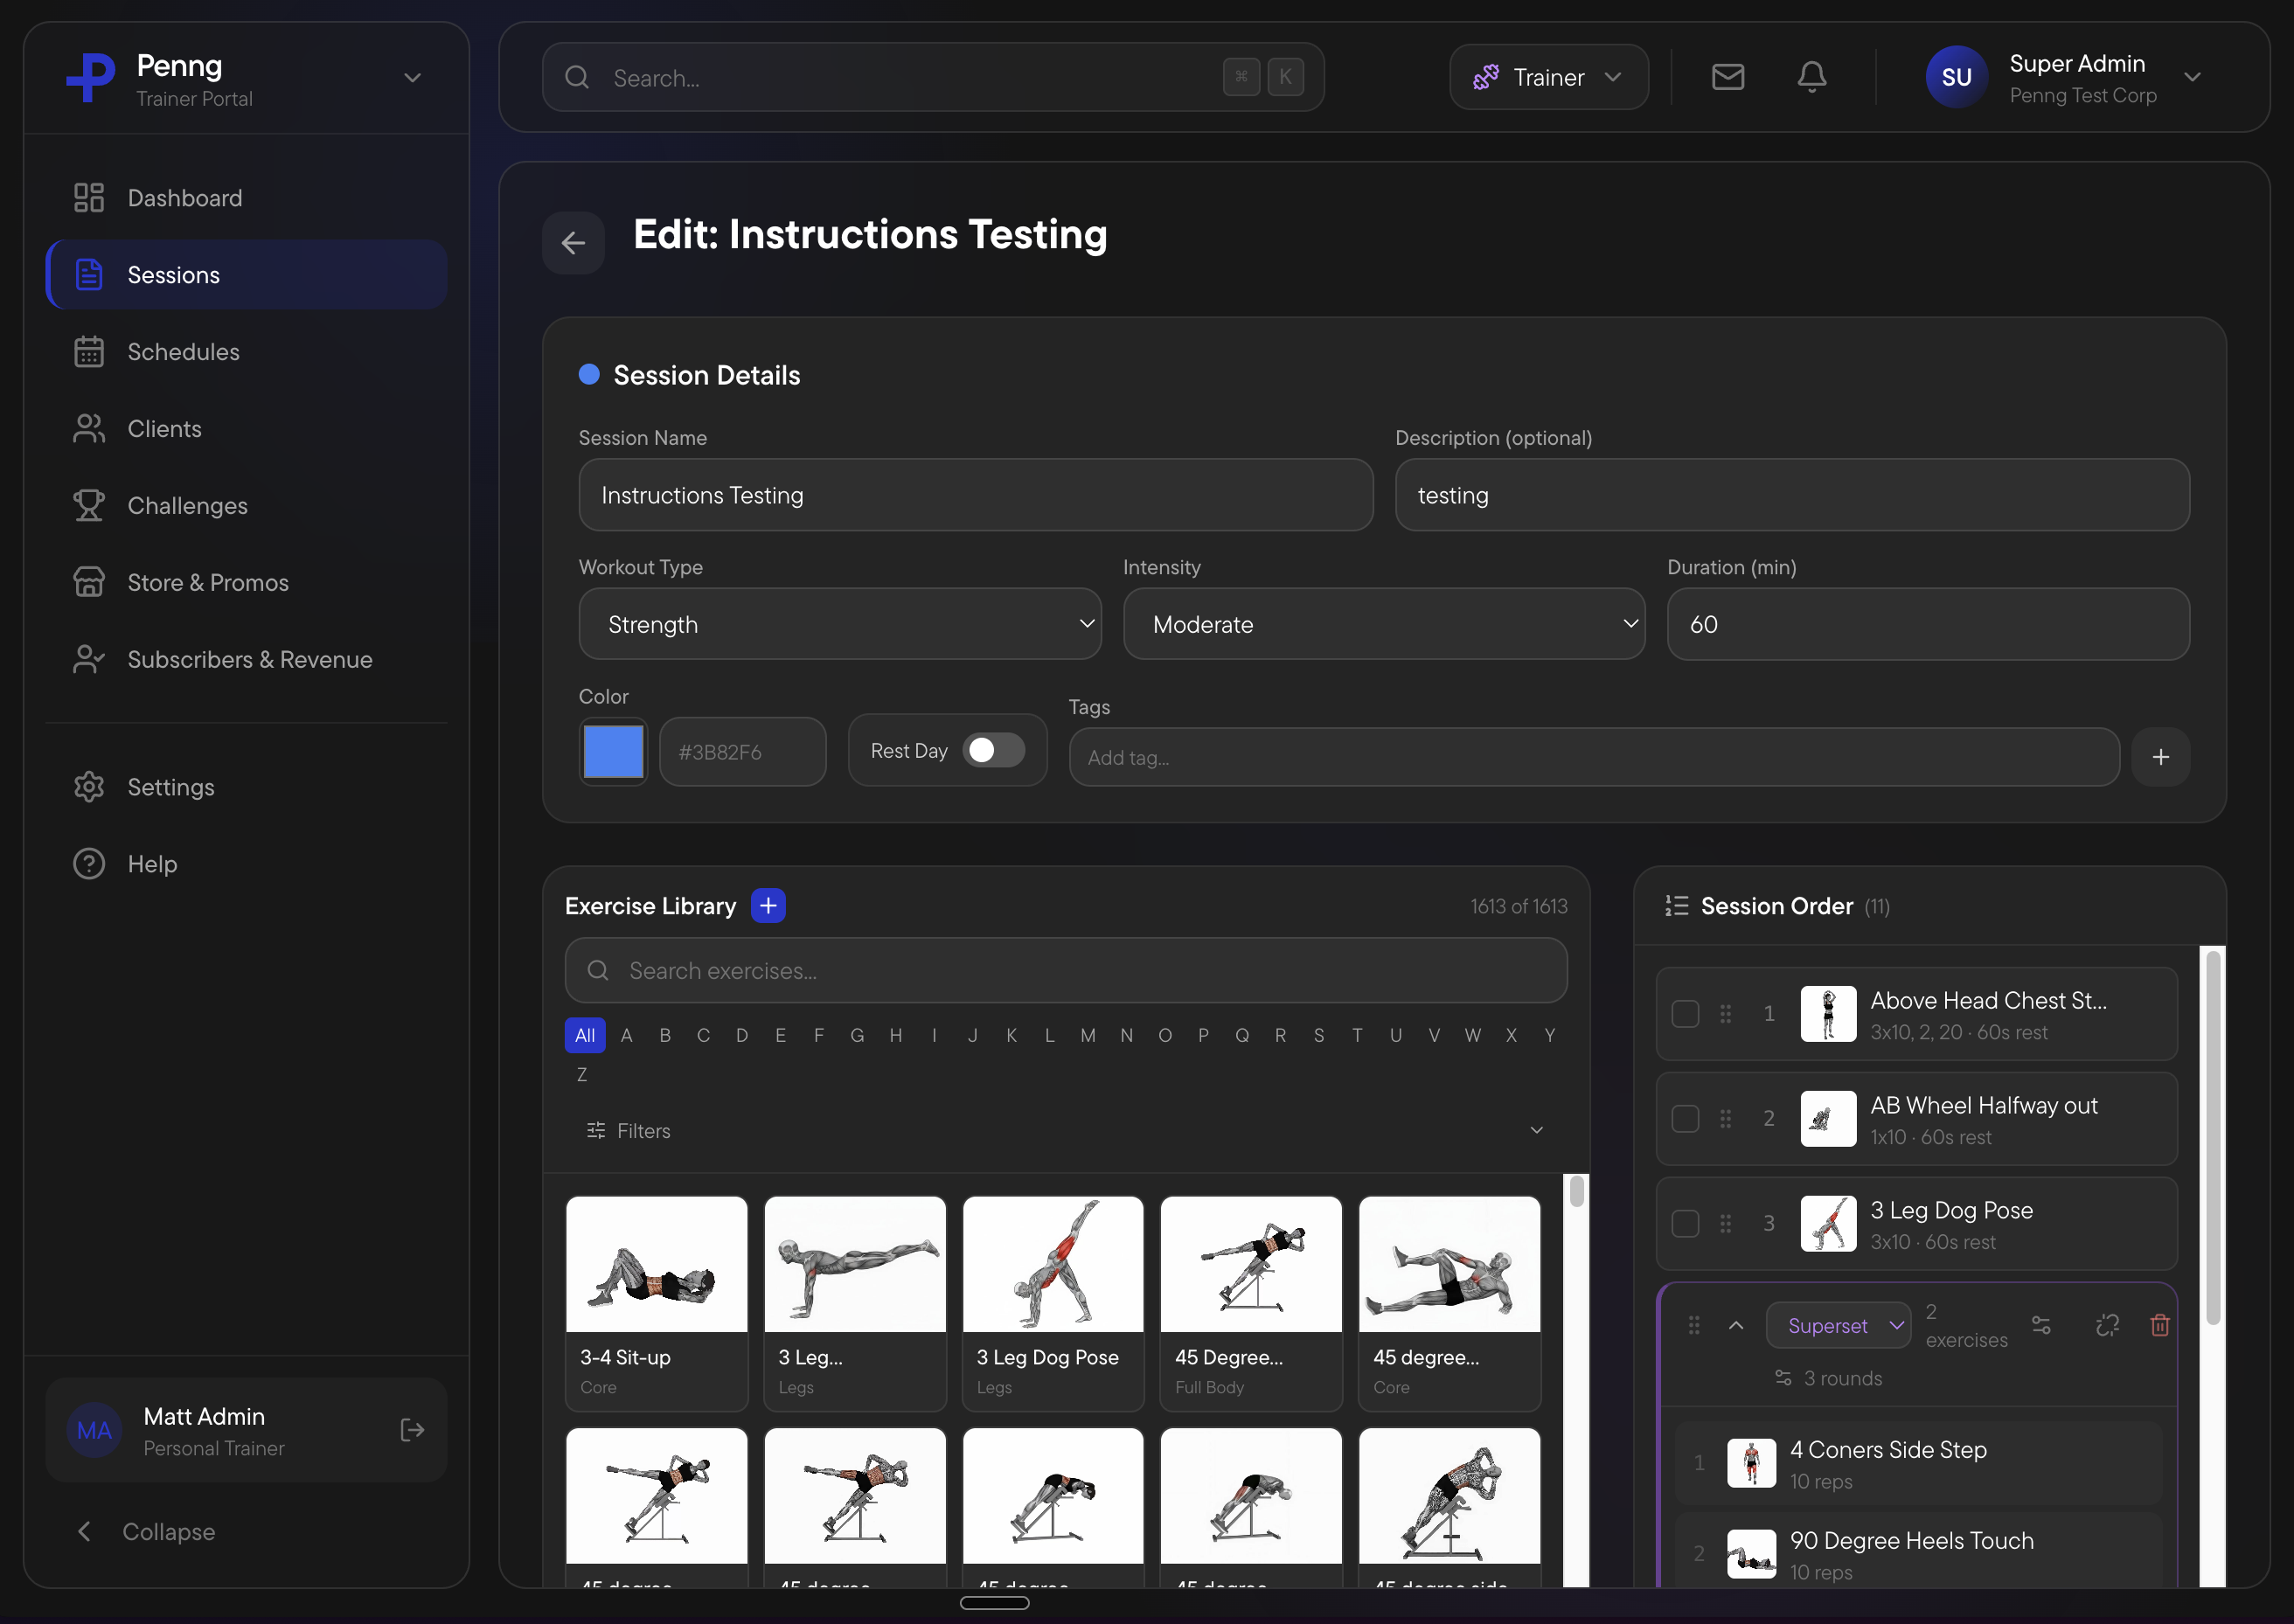This screenshot has width=2294, height=1624.
Task: Open Schedules in the sidebar
Action: (183, 352)
